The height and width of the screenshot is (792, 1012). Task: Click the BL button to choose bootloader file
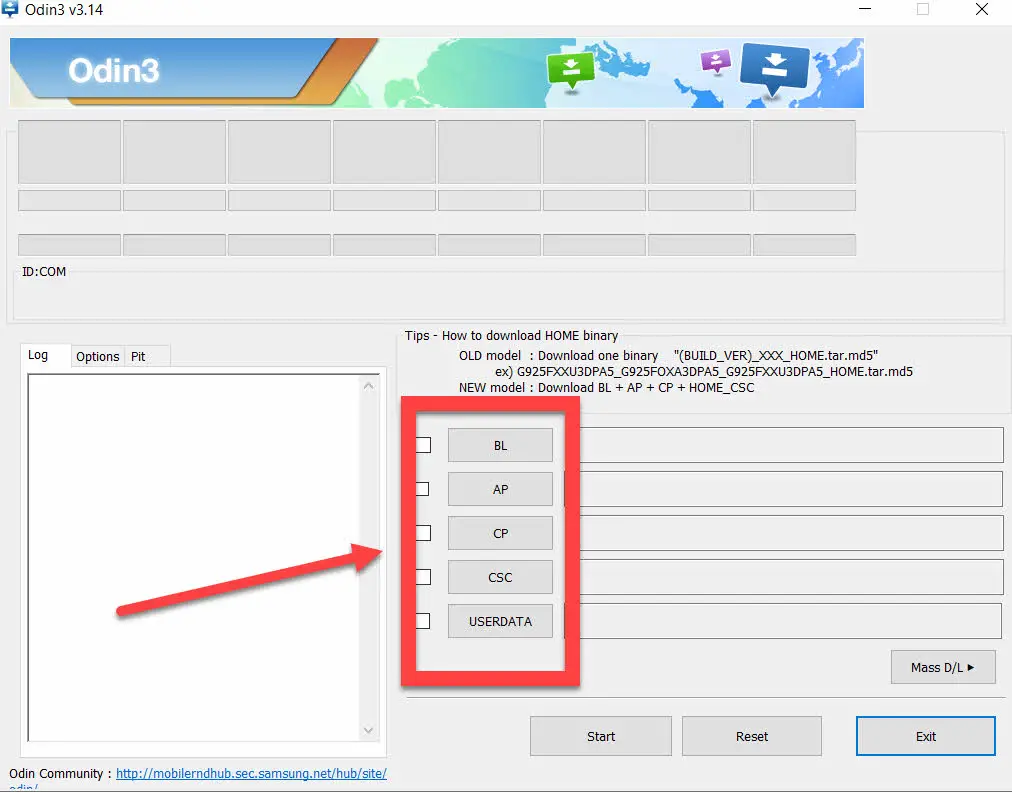coord(500,445)
